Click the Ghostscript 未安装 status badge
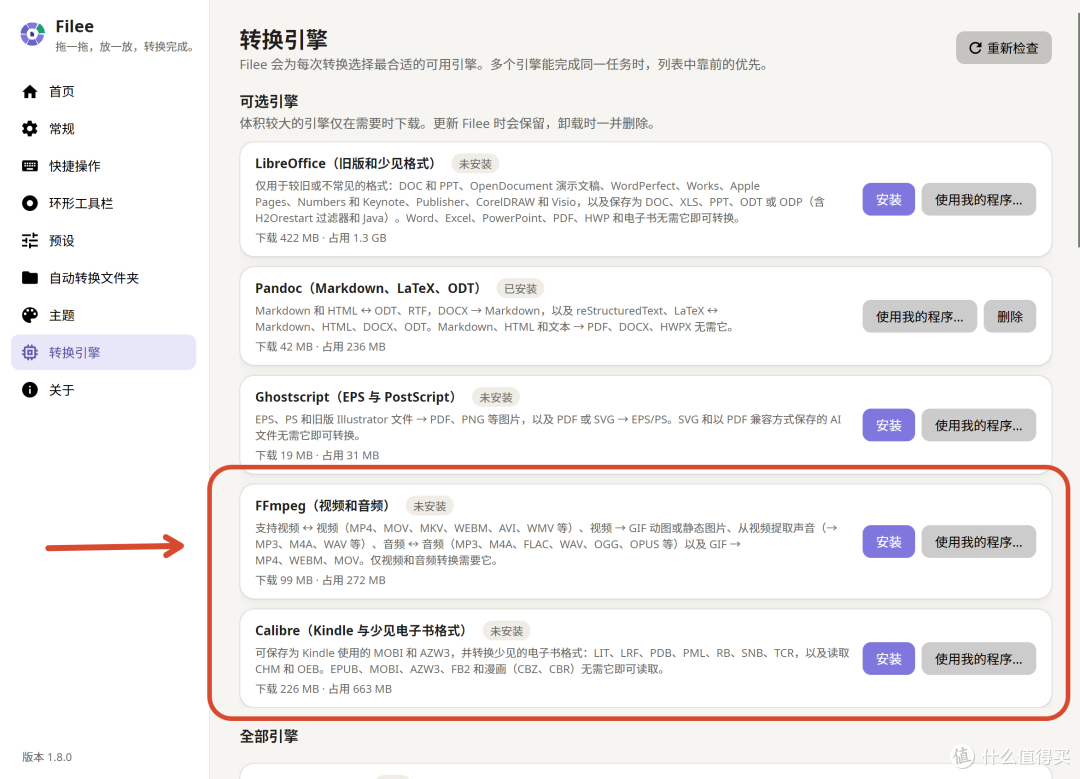The width and height of the screenshot is (1080, 779). coord(496,397)
